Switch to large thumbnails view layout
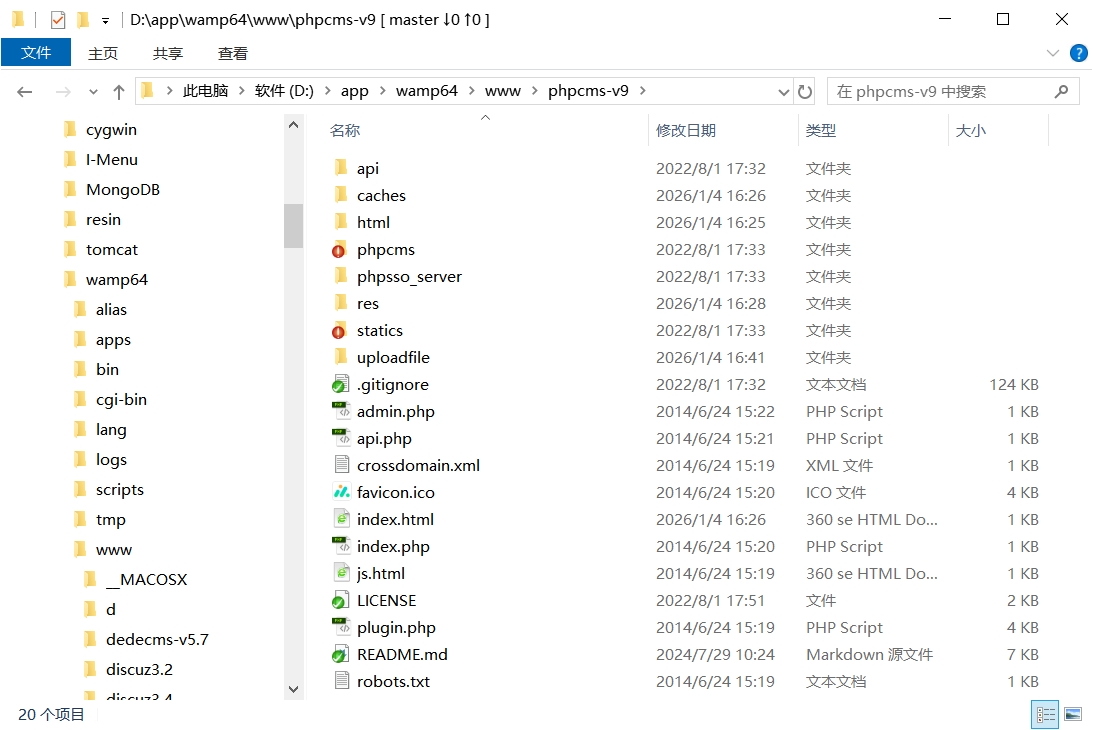The width and height of the screenshot is (1093, 730). (1073, 714)
